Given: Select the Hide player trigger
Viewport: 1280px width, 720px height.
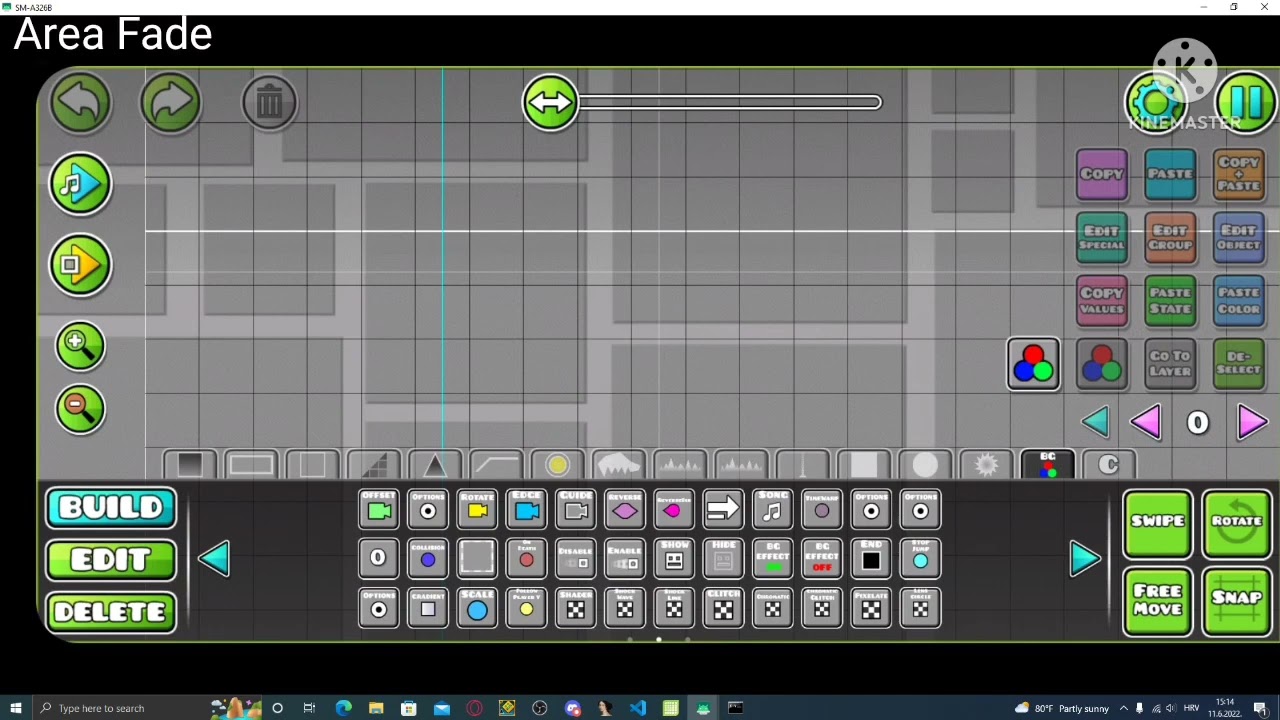Looking at the screenshot, I should click(723, 559).
